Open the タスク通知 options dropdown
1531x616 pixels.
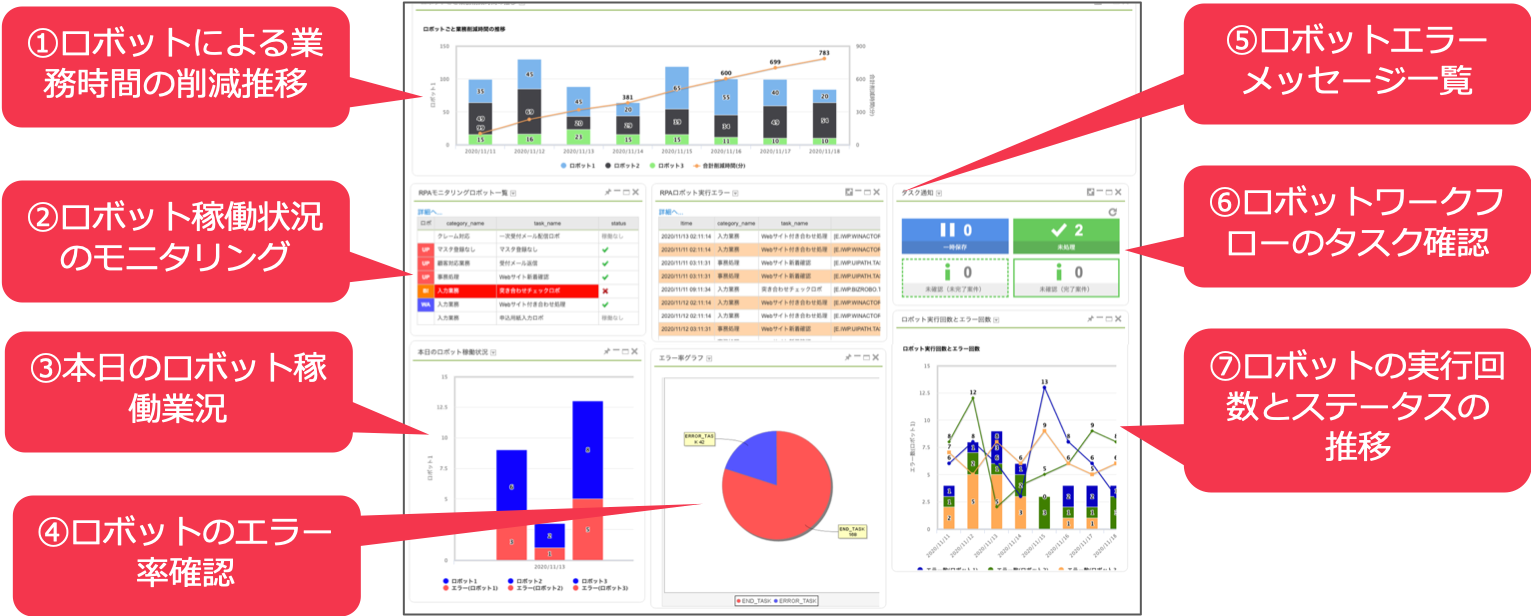pos(938,192)
